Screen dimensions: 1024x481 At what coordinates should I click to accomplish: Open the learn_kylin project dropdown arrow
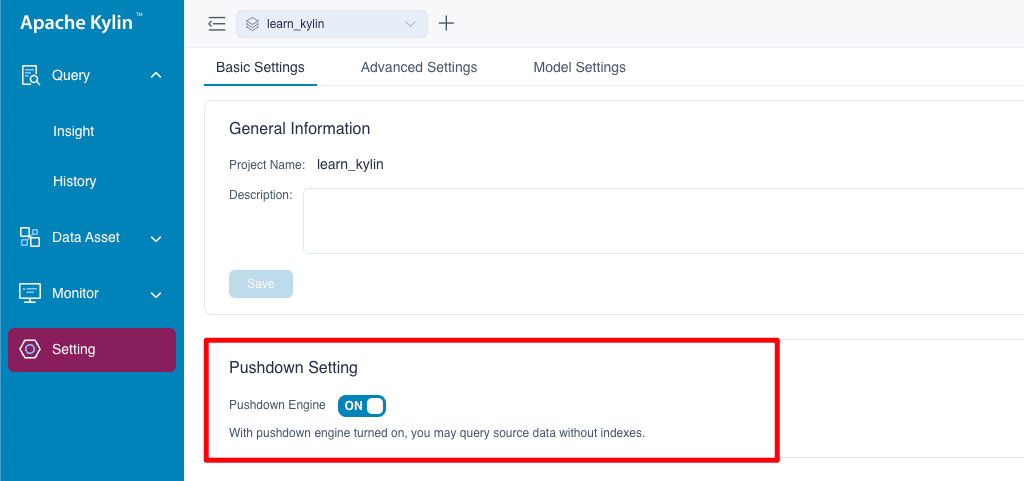(x=410, y=24)
